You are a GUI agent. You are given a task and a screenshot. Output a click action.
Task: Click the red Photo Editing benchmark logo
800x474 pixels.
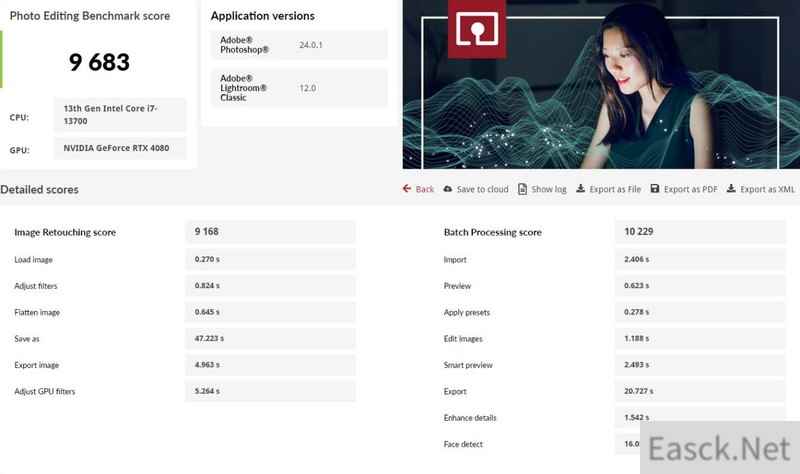[477, 29]
